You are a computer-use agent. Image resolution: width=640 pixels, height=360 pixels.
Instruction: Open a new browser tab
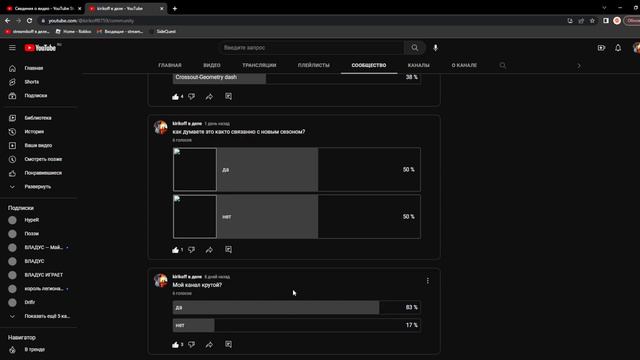tap(175, 8)
